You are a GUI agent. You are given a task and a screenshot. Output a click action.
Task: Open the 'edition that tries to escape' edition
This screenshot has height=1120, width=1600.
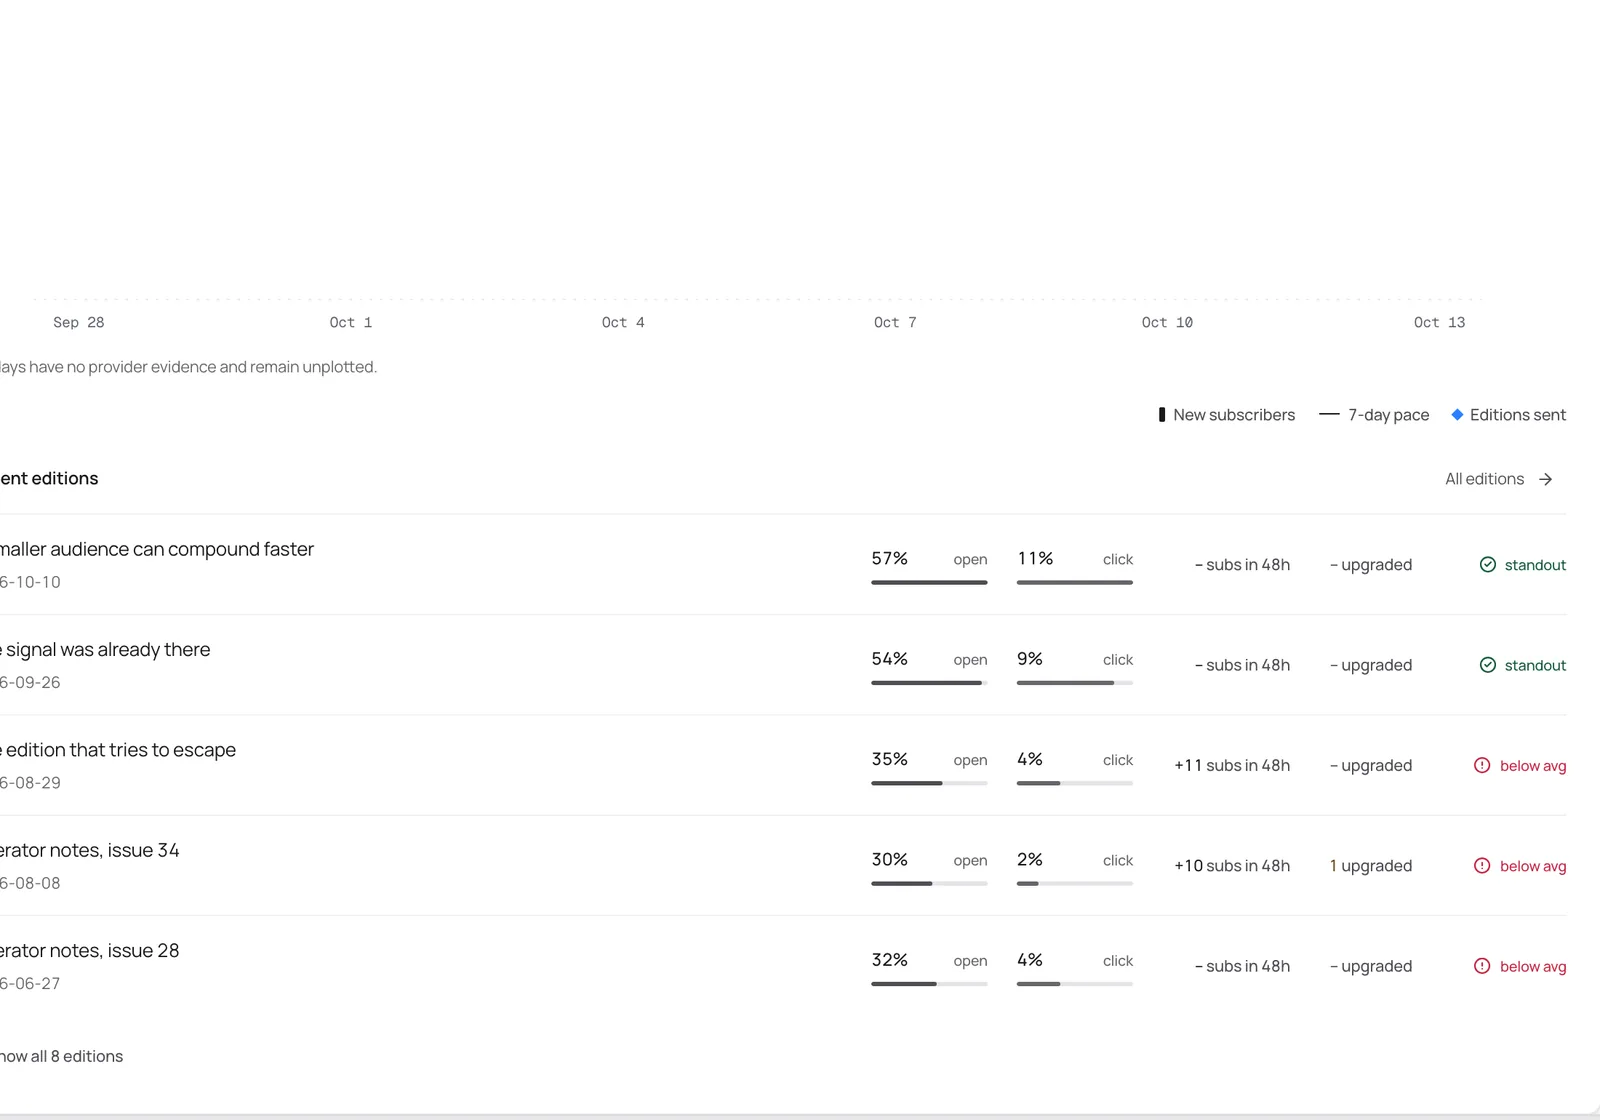click(x=118, y=750)
